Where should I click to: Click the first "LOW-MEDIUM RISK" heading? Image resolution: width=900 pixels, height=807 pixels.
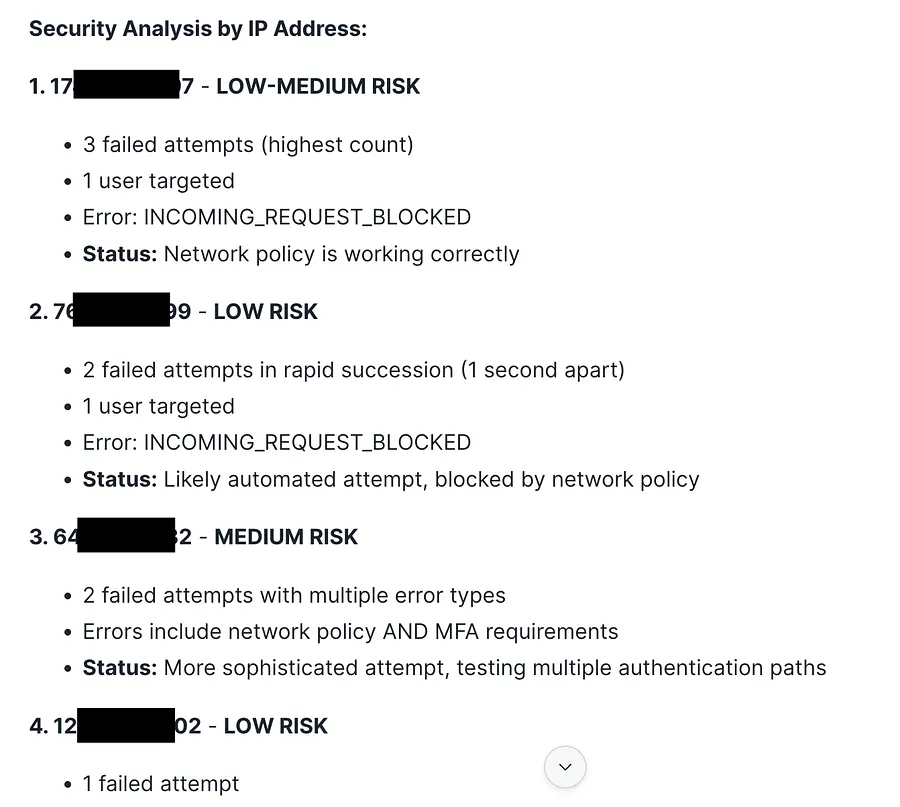(x=318, y=86)
